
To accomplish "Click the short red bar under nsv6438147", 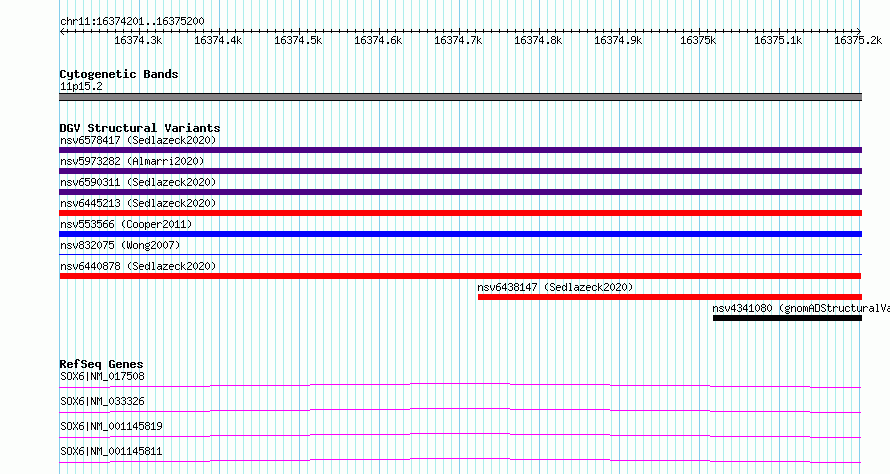I will [670, 297].
